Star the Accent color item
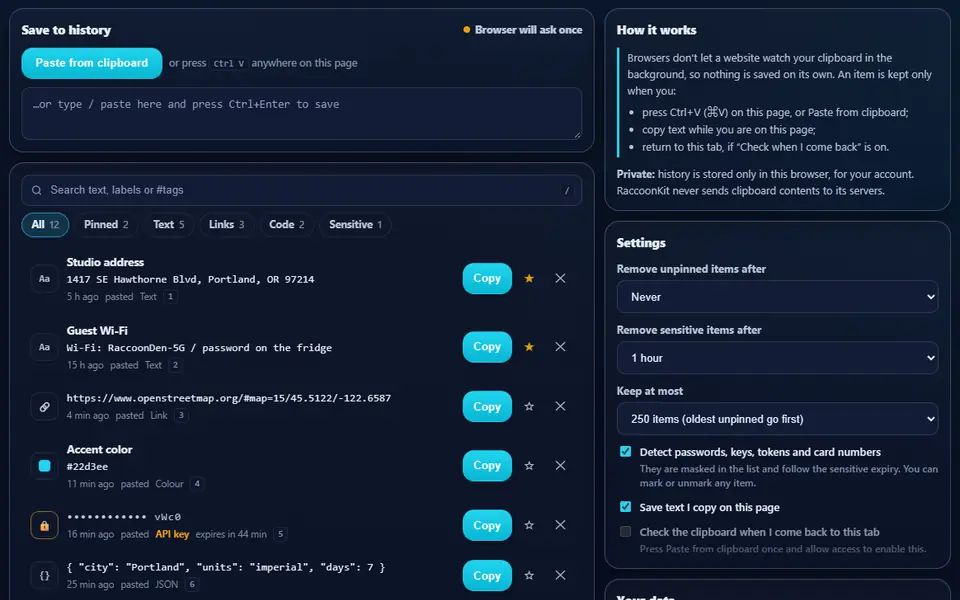The image size is (960, 600). [x=529, y=466]
